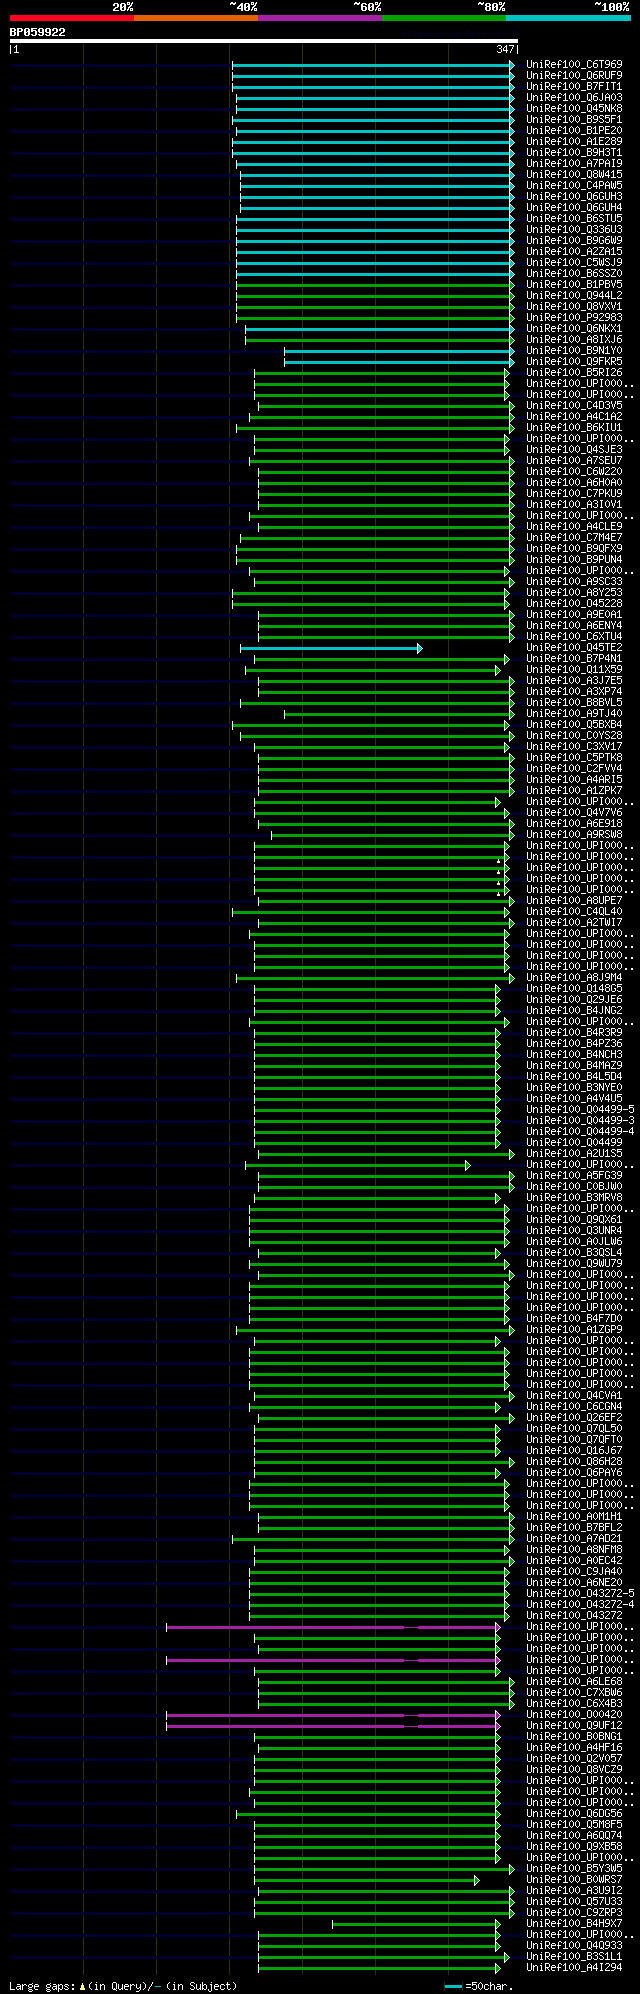The height and width of the screenshot is (1994, 640).
Task: Open hit UniRef100_A1ZGP9
Action: (574, 1329)
